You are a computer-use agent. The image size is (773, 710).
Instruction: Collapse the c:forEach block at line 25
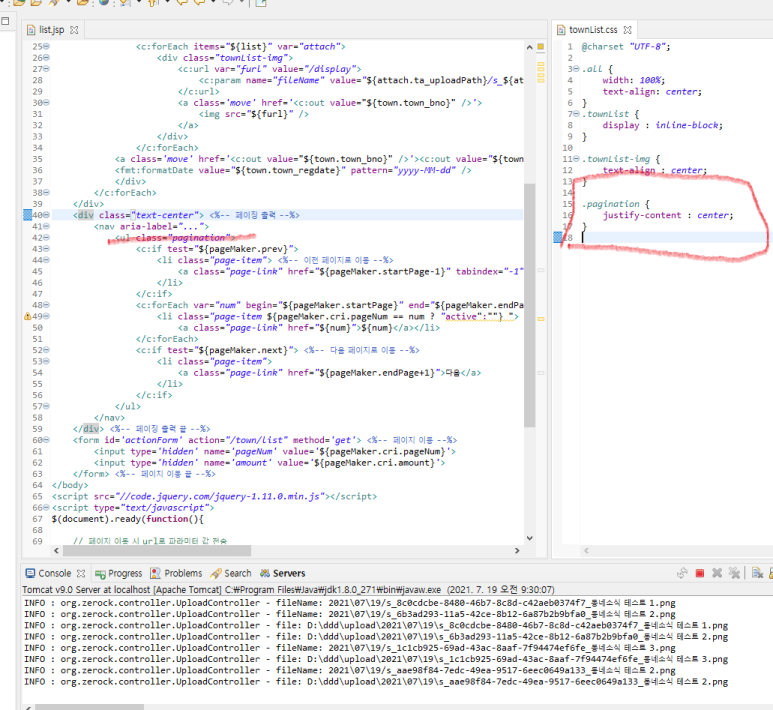click(x=46, y=46)
